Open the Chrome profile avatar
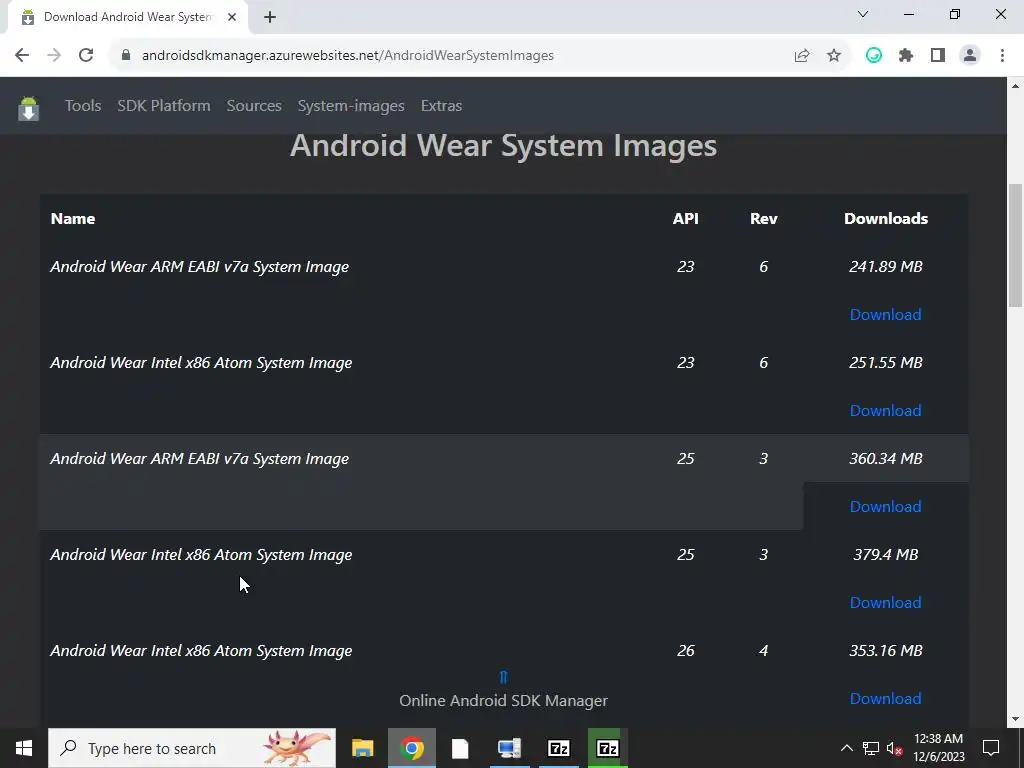The height and width of the screenshot is (768, 1024). 970,56
